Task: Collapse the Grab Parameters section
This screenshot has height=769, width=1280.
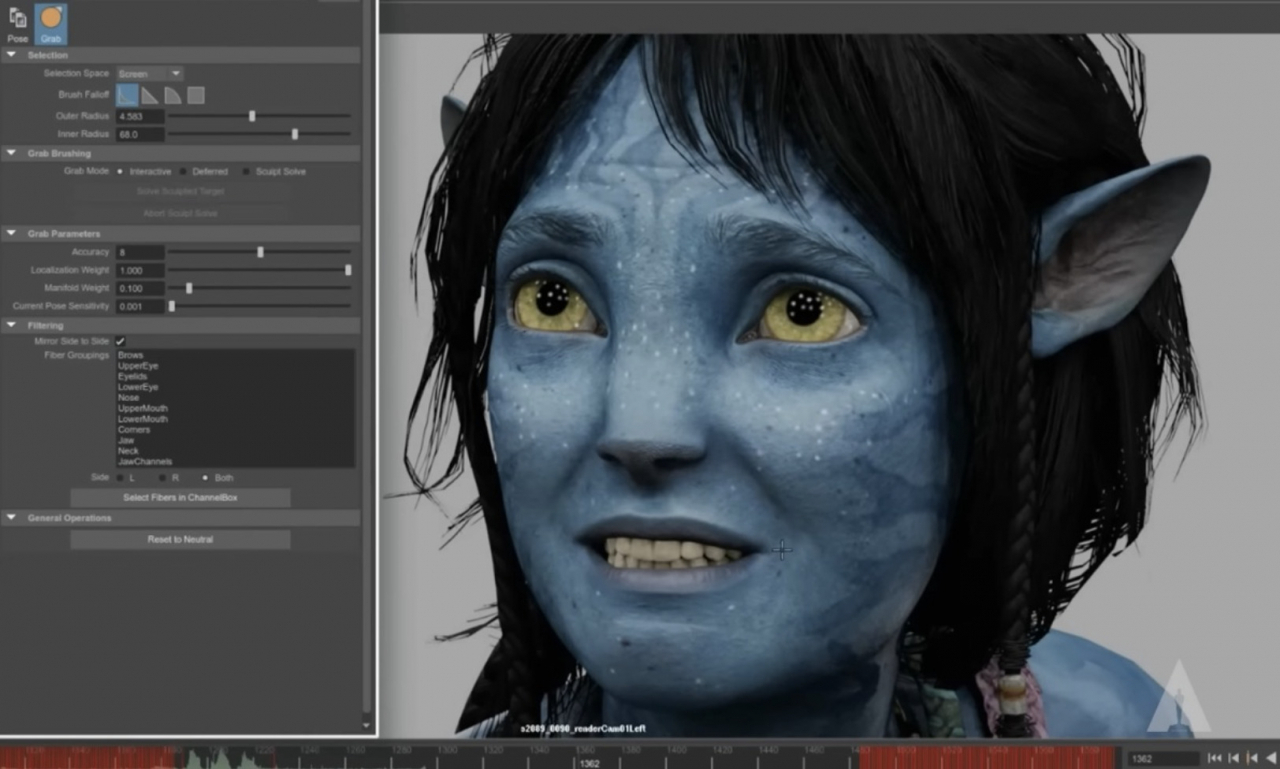Action: 11,234
